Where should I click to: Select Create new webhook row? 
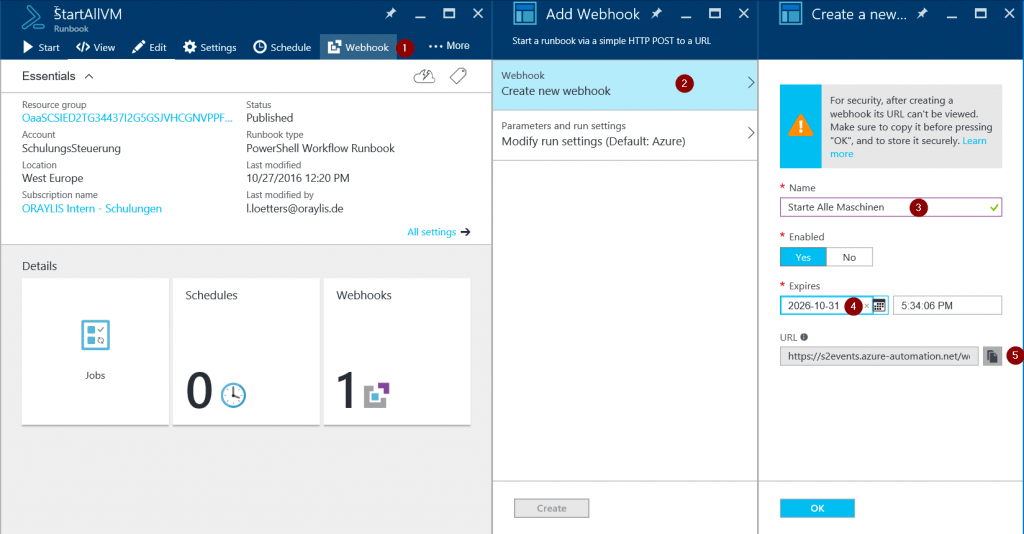coord(625,84)
